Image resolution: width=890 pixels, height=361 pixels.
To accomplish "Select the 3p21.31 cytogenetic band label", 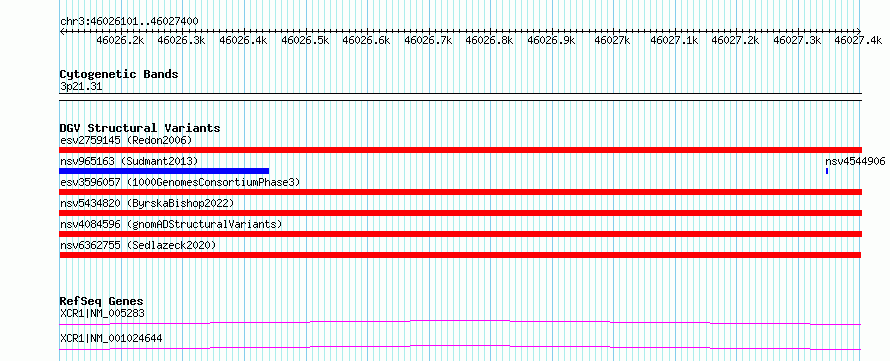I will click(x=81, y=87).
